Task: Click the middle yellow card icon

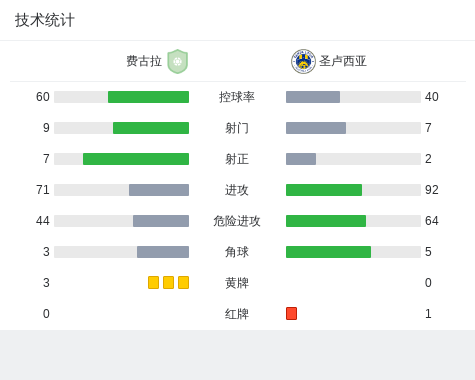Action: (168, 282)
